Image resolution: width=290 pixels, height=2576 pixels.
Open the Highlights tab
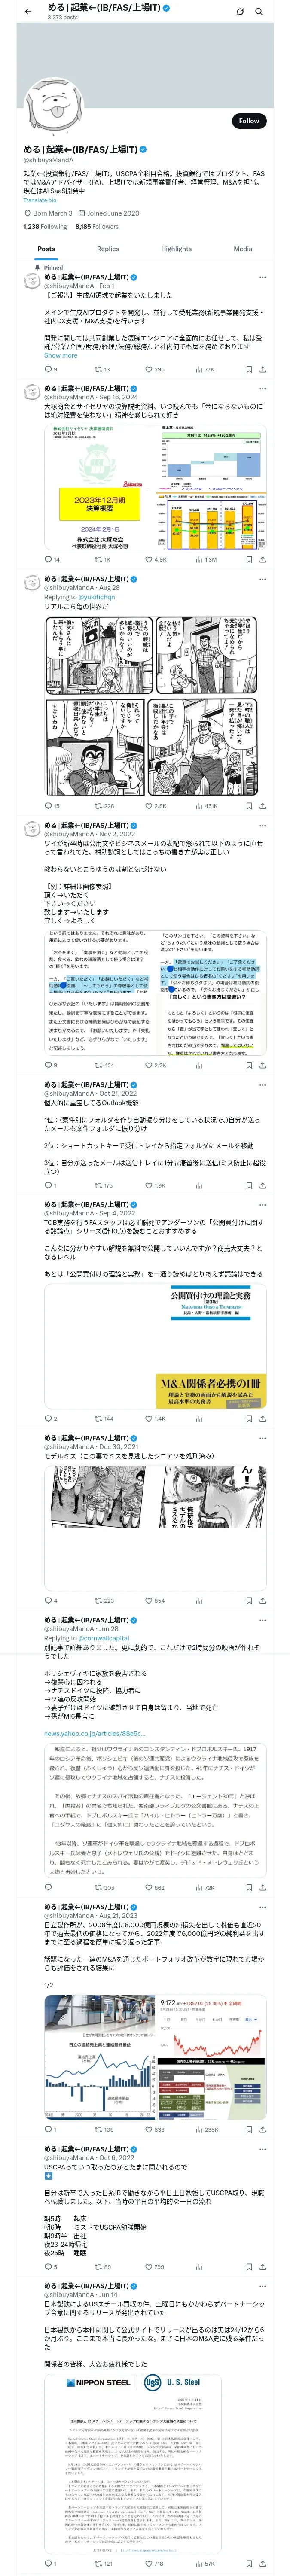pyautogui.click(x=176, y=249)
